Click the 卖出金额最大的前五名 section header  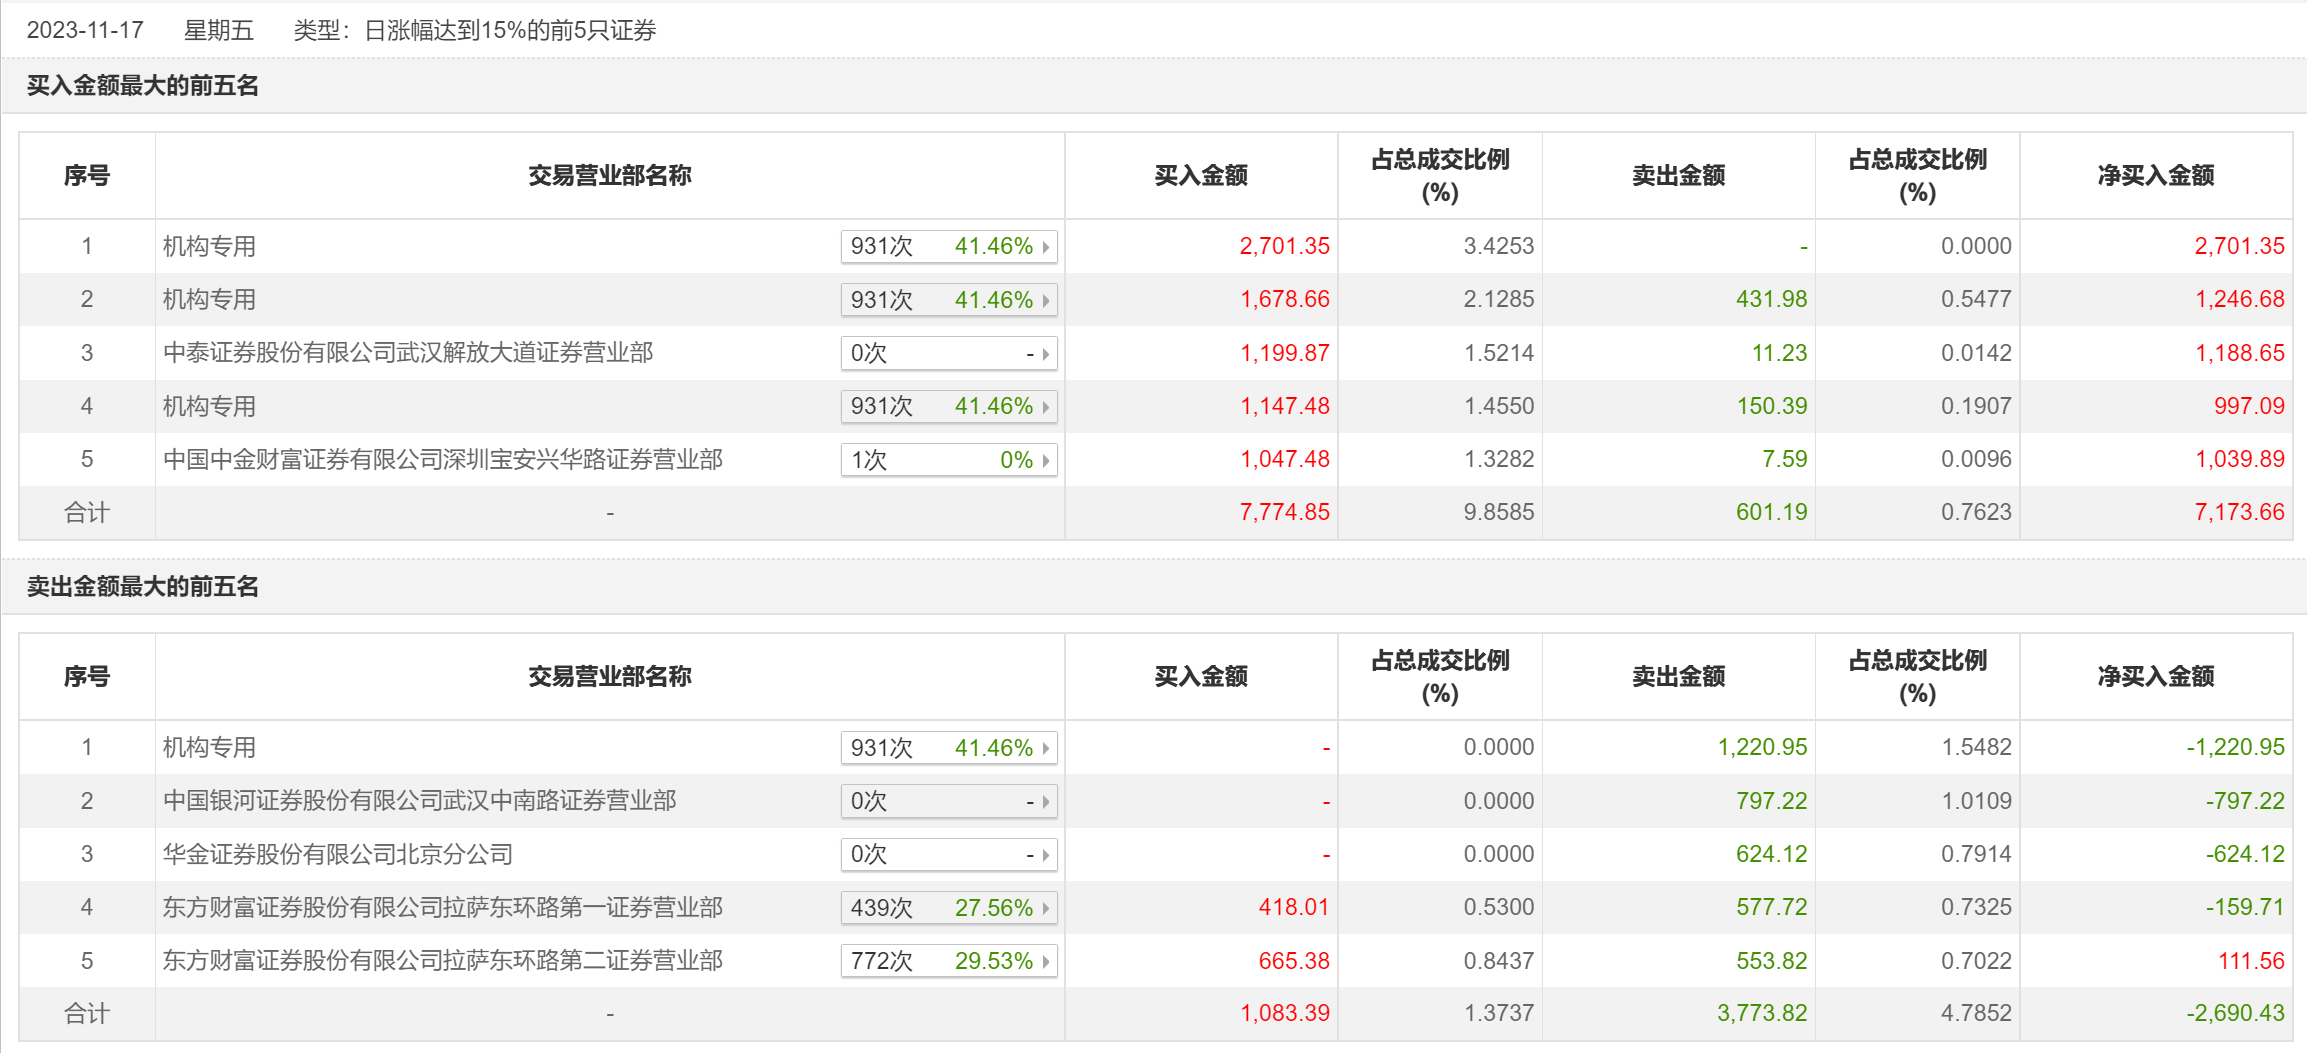pyautogui.click(x=142, y=587)
